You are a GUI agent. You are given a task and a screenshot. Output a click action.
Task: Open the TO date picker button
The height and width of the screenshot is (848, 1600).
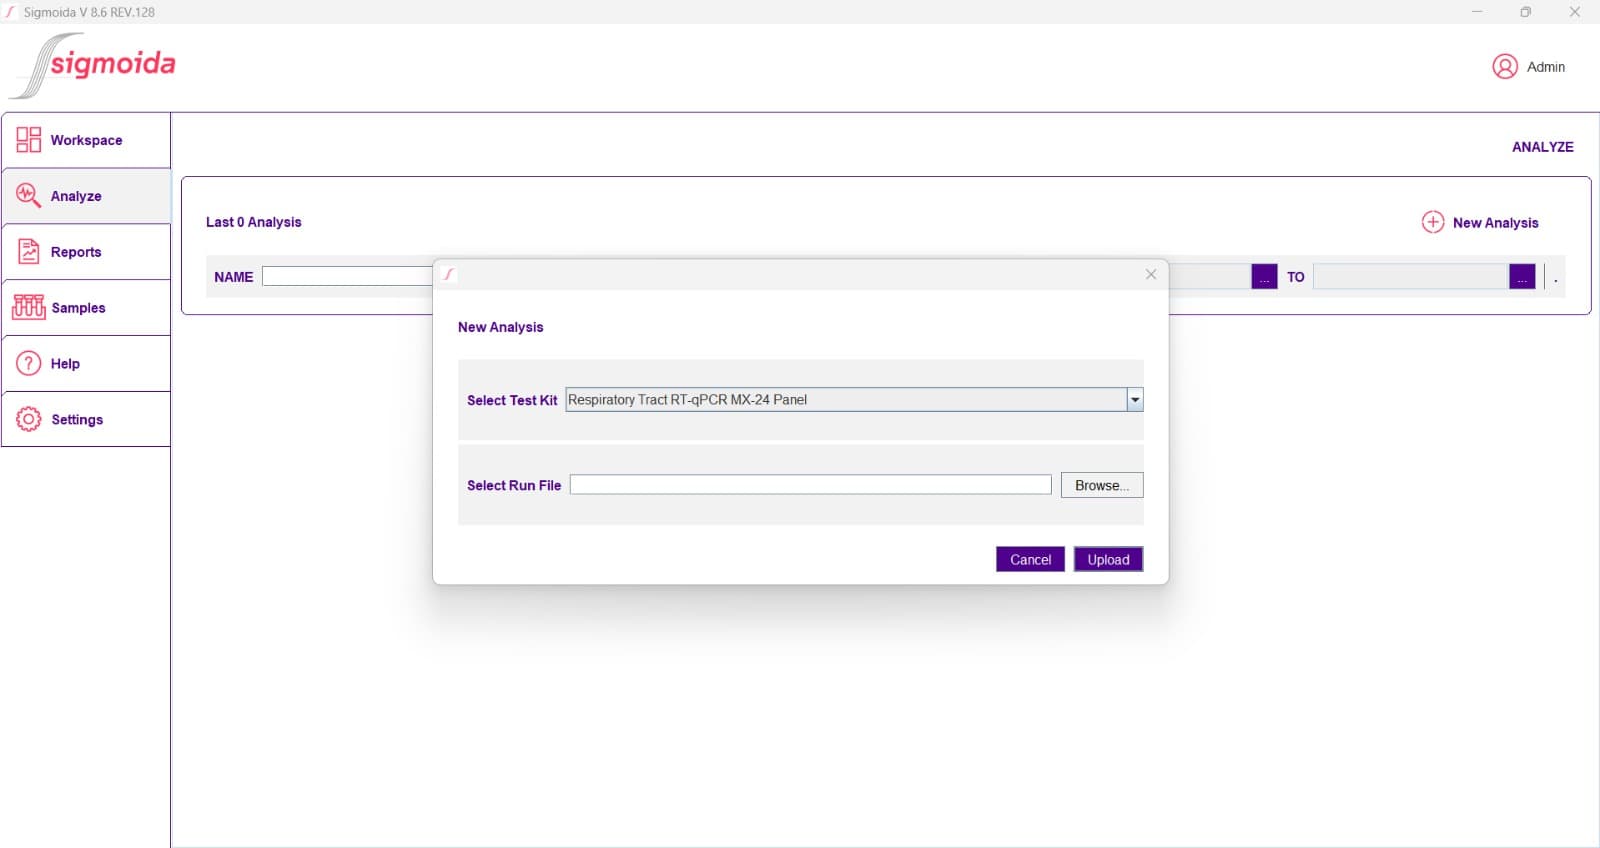tap(1522, 277)
